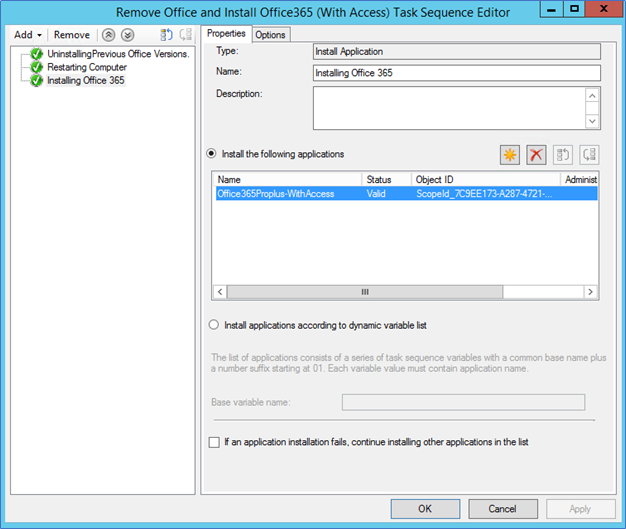
Task: Click Remove in the step toolbar
Action: pos(72,35)
